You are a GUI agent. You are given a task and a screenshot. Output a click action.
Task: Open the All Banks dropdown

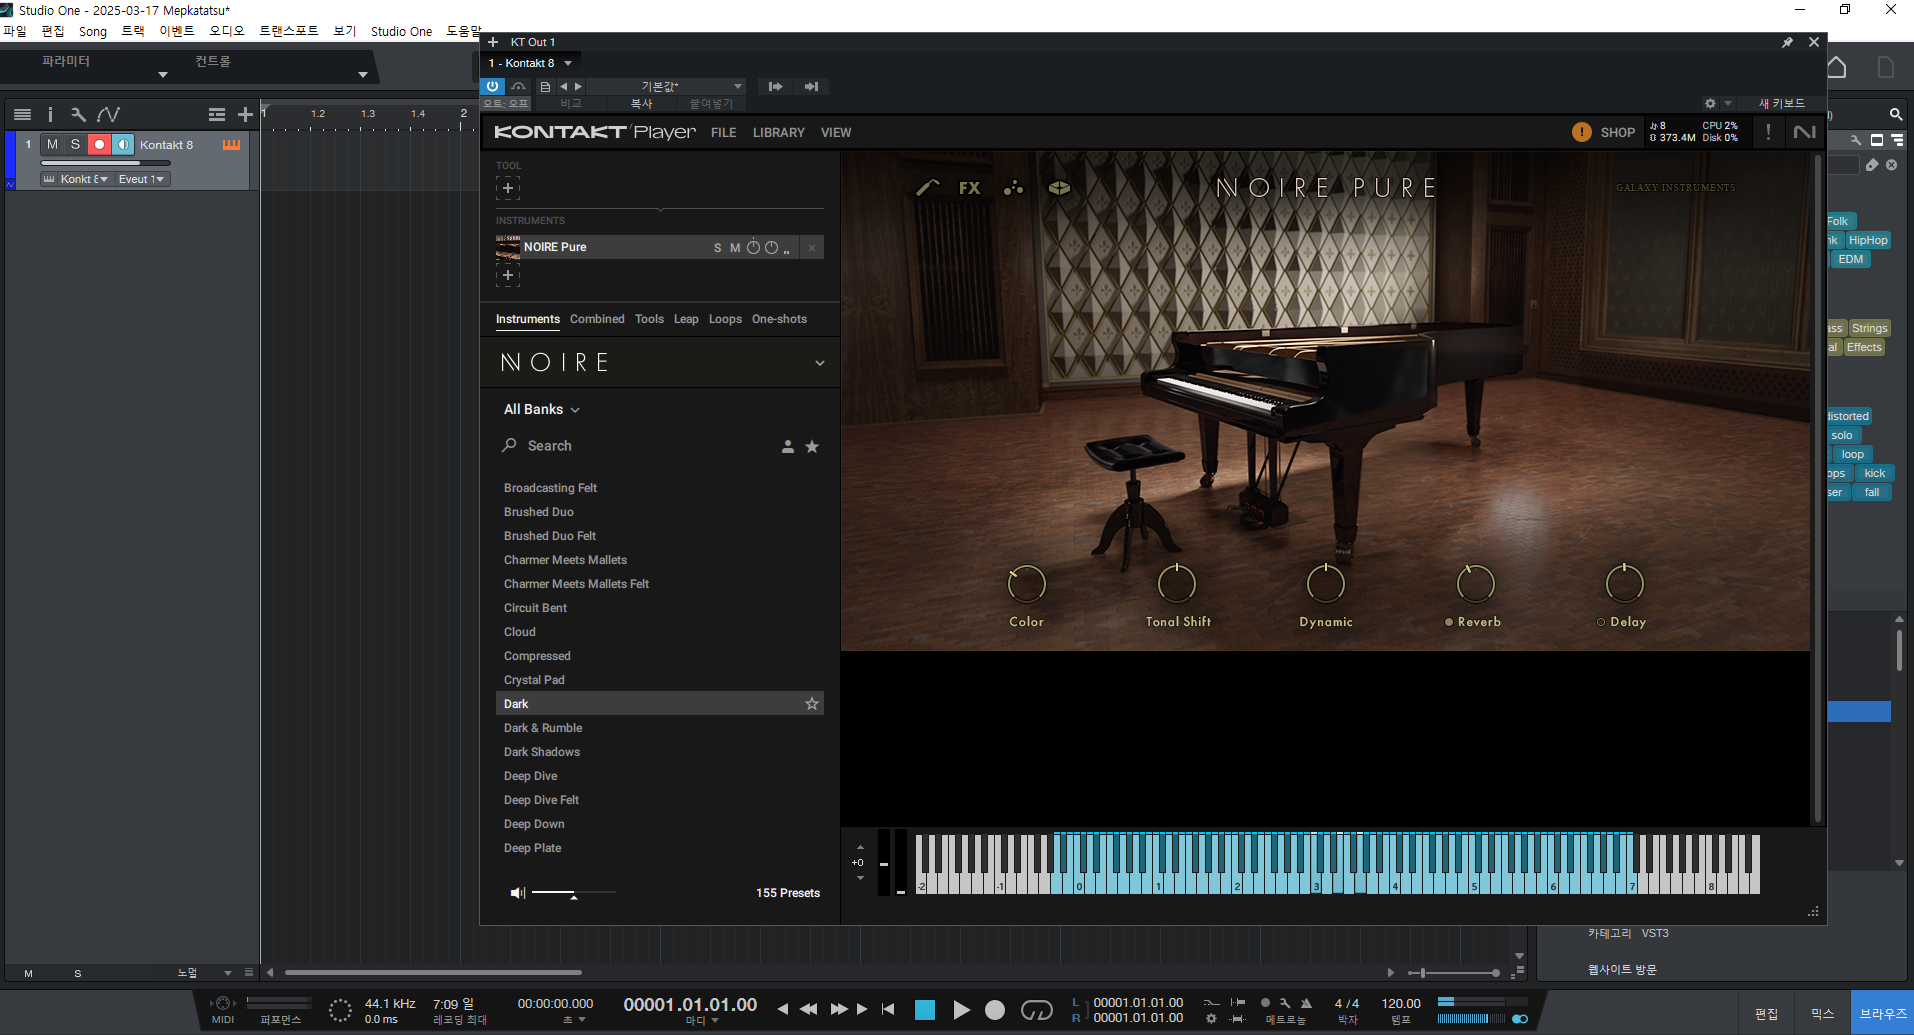point(541,410)
